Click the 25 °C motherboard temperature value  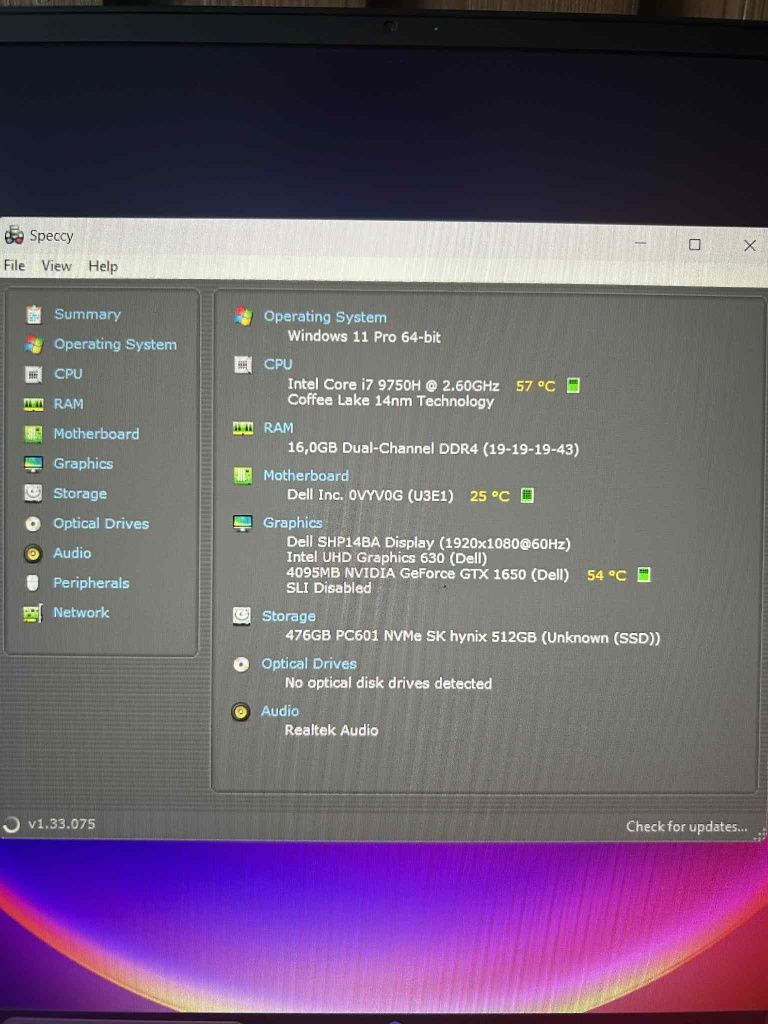(x=489, y=496)
